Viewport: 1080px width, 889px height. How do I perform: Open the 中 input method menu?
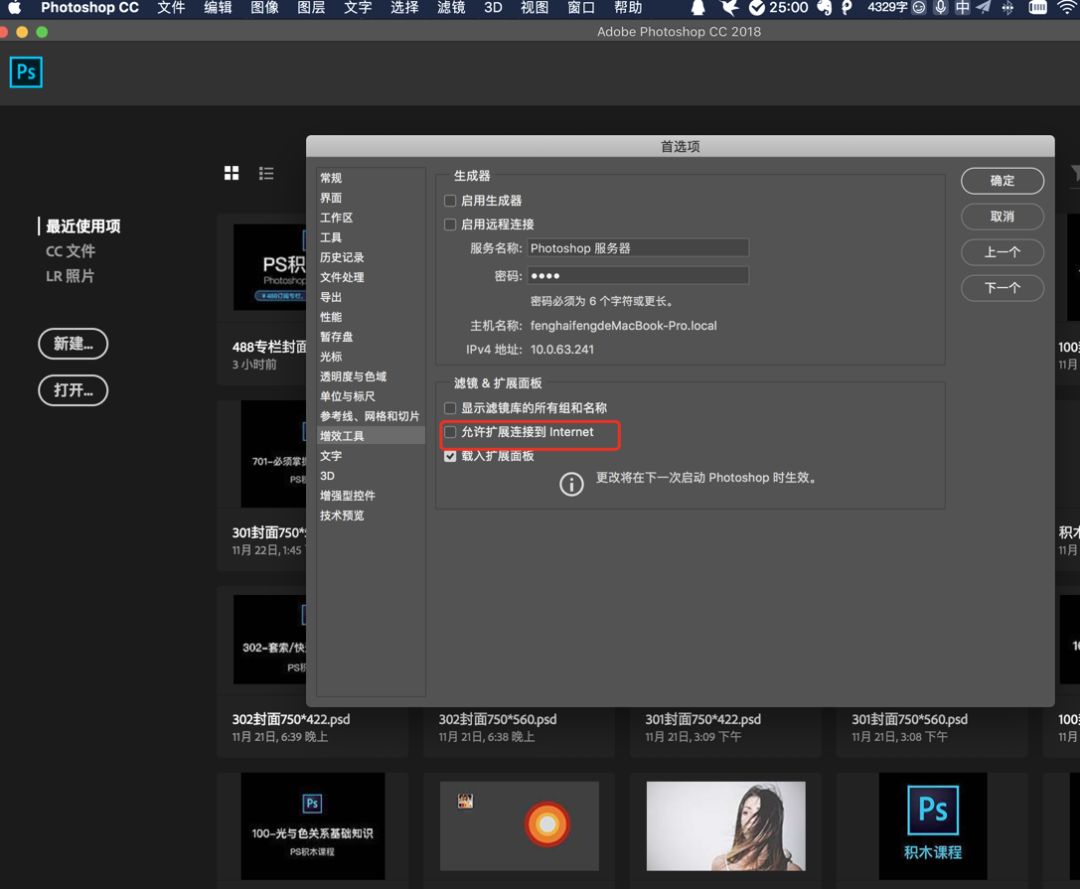point(962,8)
